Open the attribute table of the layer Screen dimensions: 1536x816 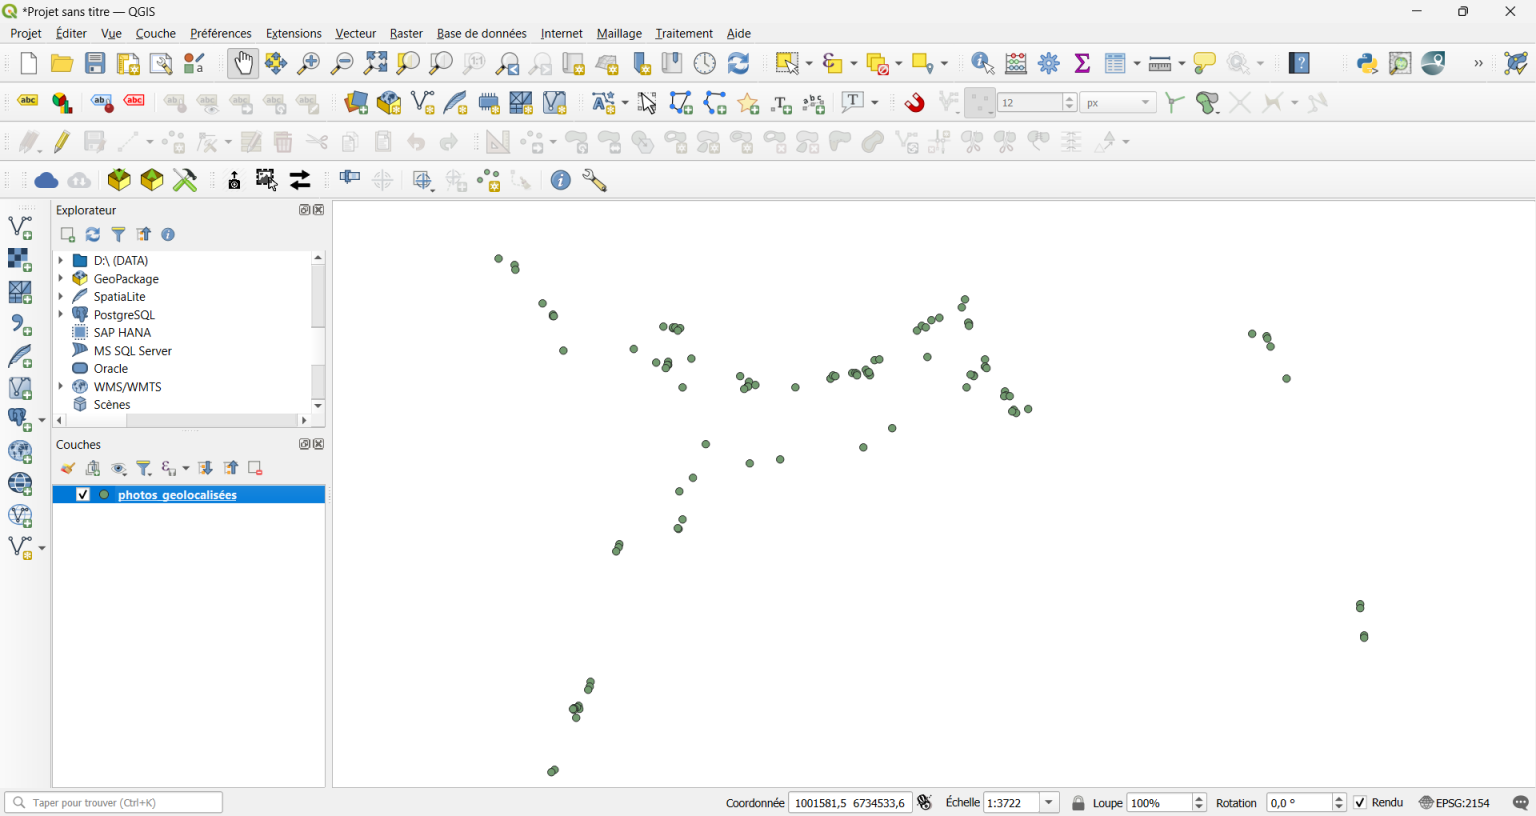coord(1115,62)
